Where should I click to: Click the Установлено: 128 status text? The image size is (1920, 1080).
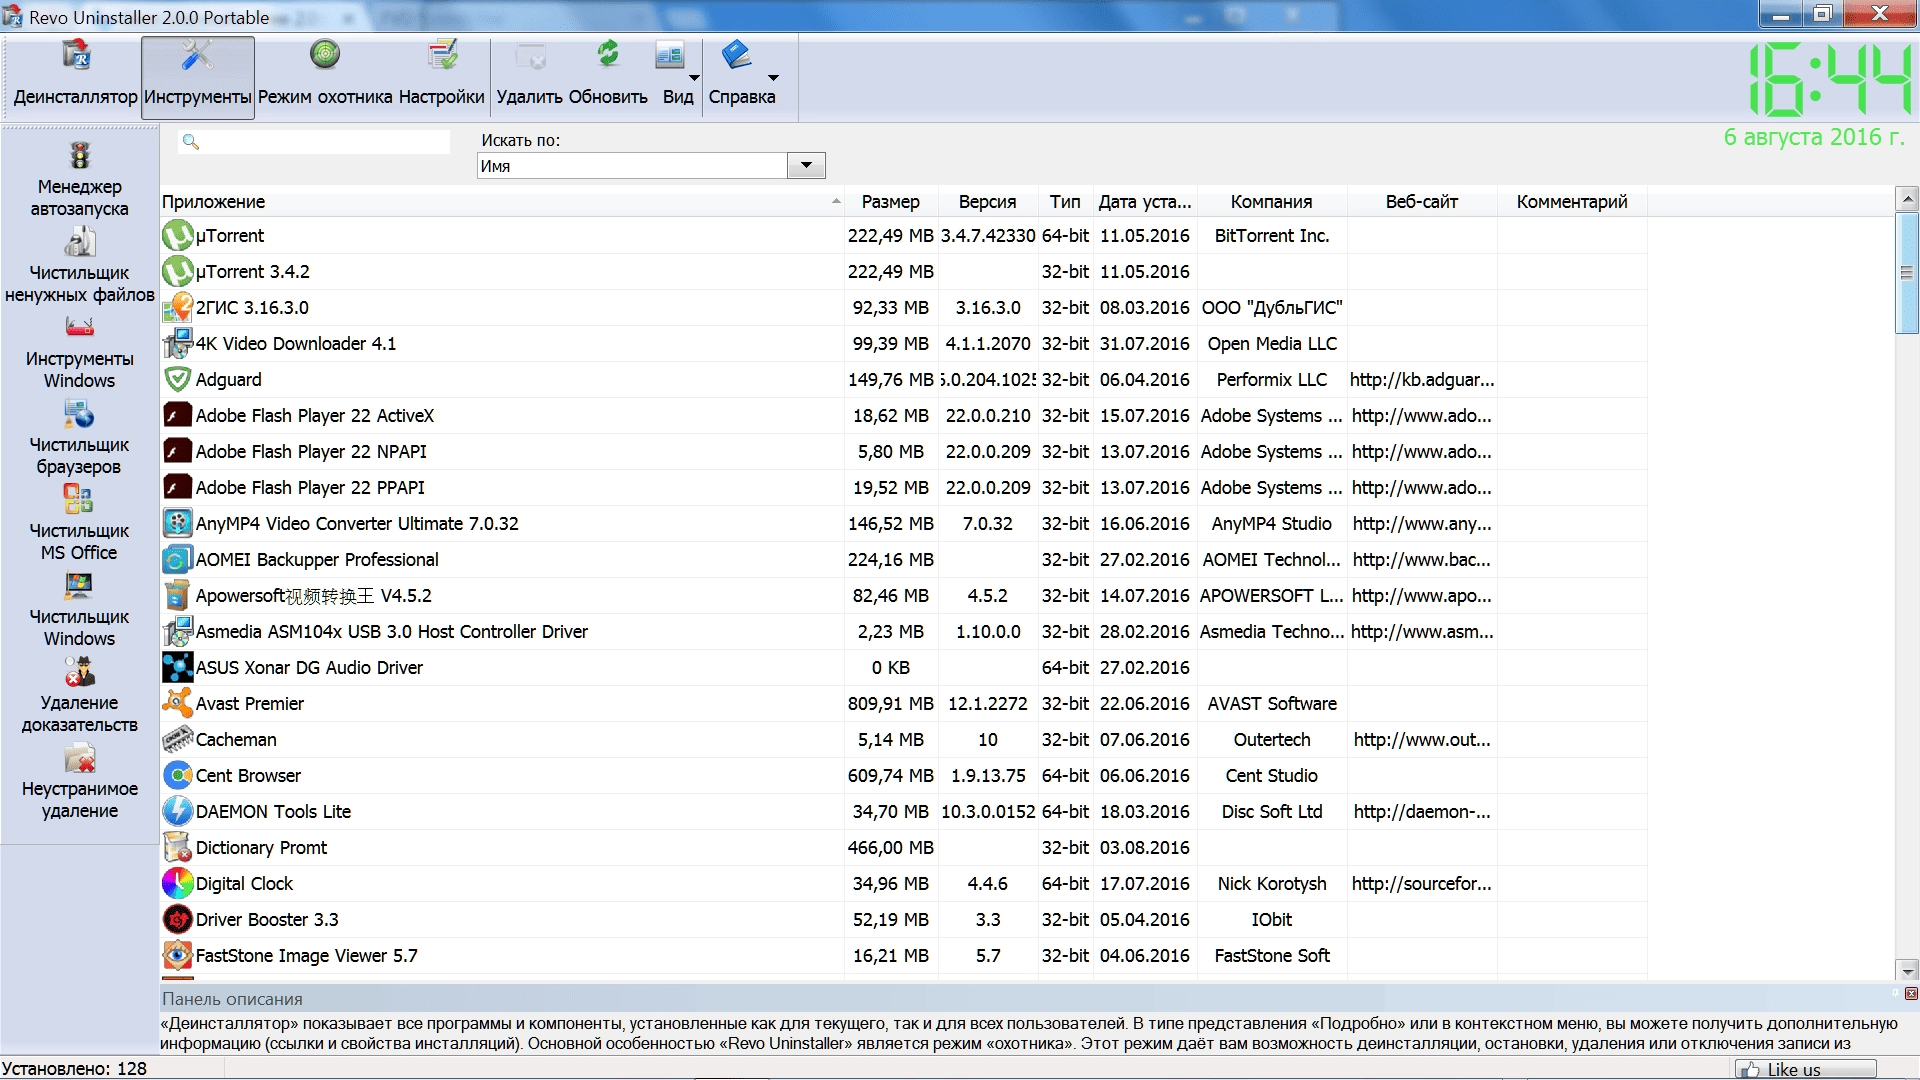75,1069
